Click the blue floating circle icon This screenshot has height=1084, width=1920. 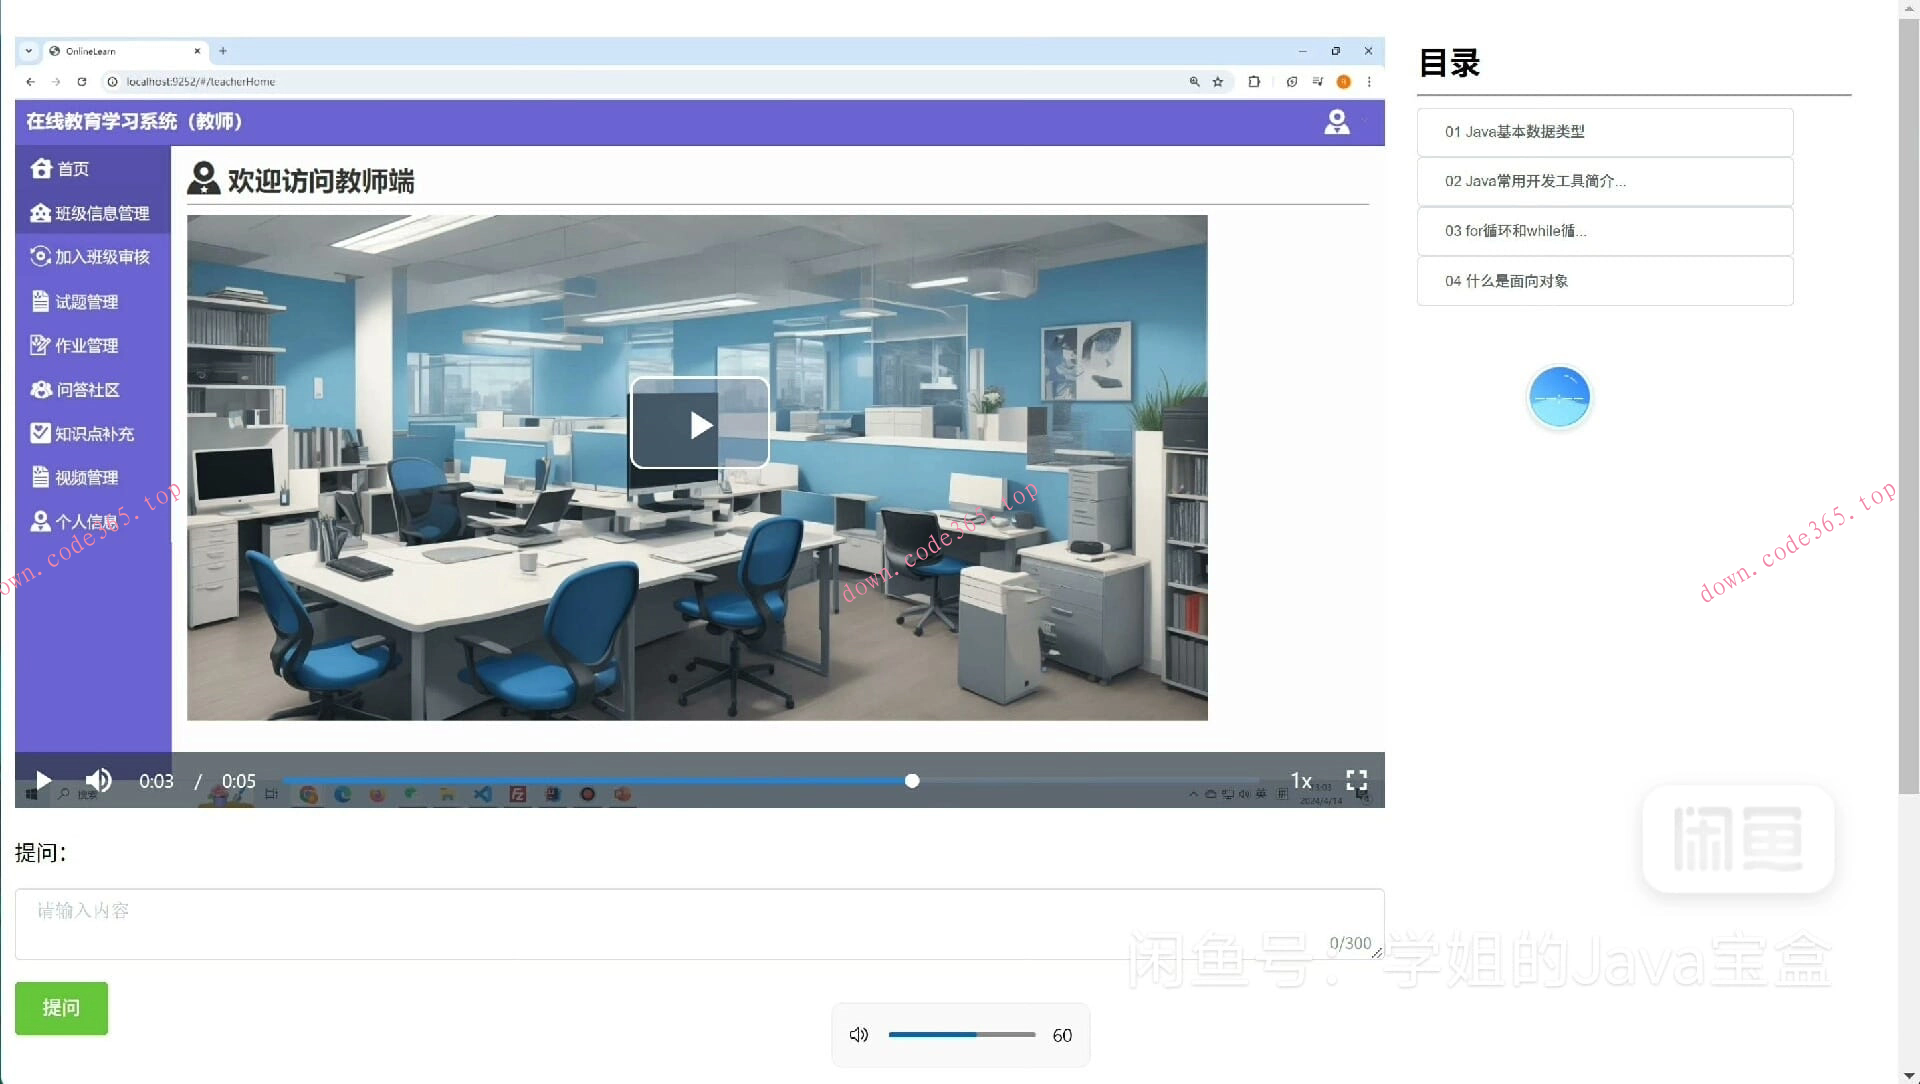pyautogui.click(x=1559, y=397)
